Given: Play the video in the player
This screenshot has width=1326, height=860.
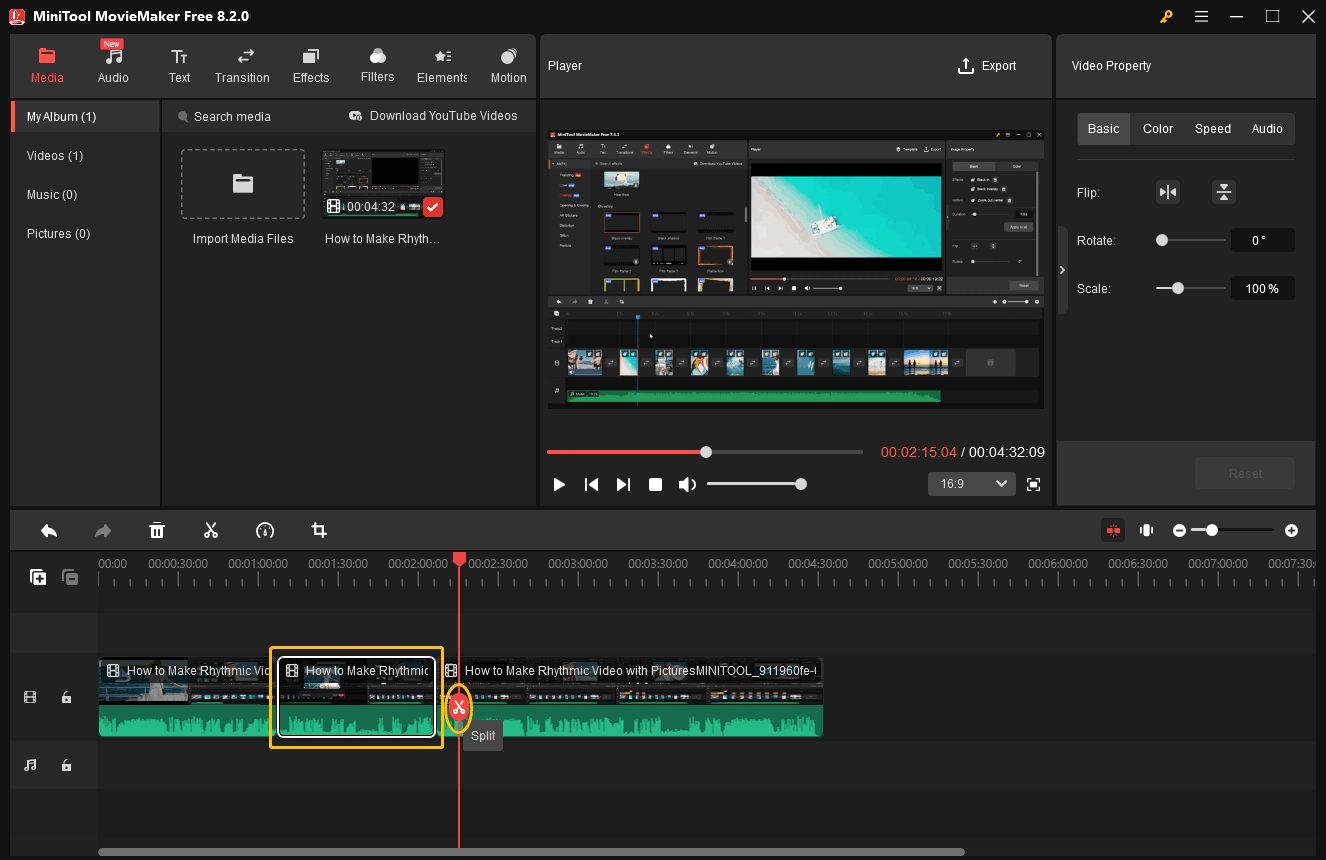Looking at the screenshot, I should tap(560, 485).
